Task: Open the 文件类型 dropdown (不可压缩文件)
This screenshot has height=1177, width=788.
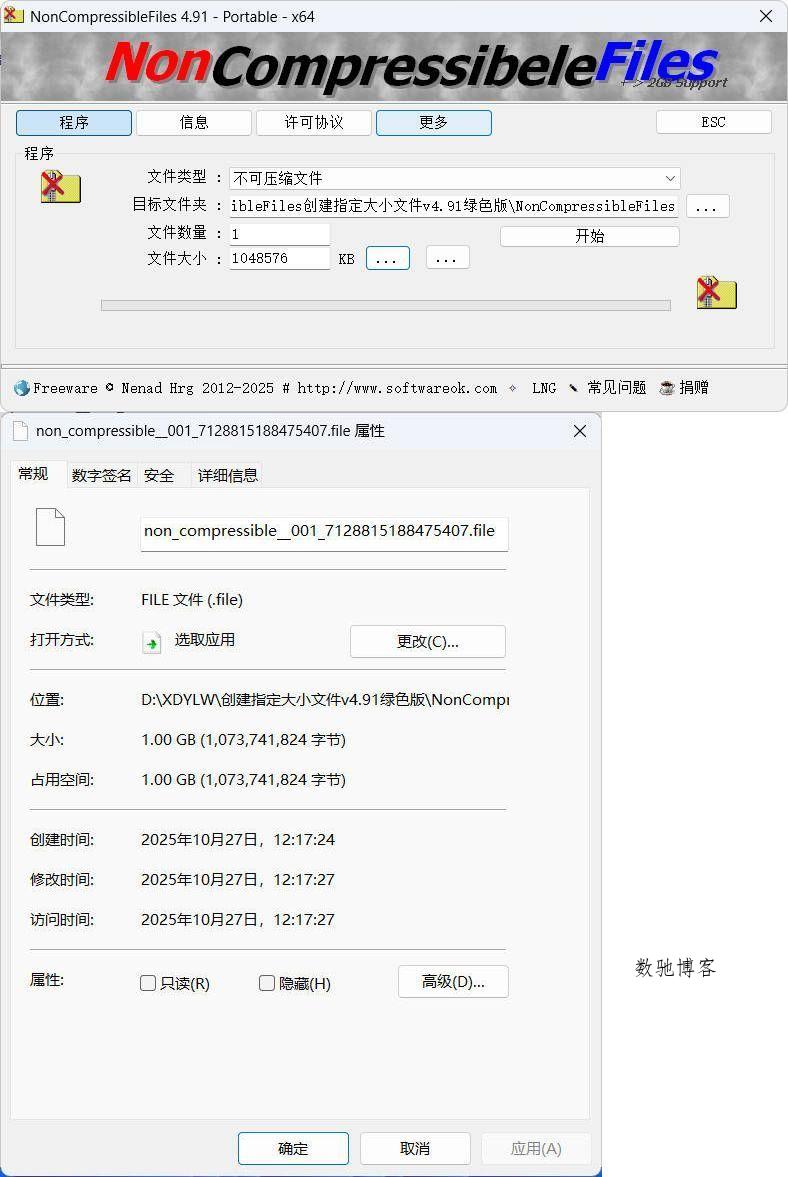Action: [455, 178]
